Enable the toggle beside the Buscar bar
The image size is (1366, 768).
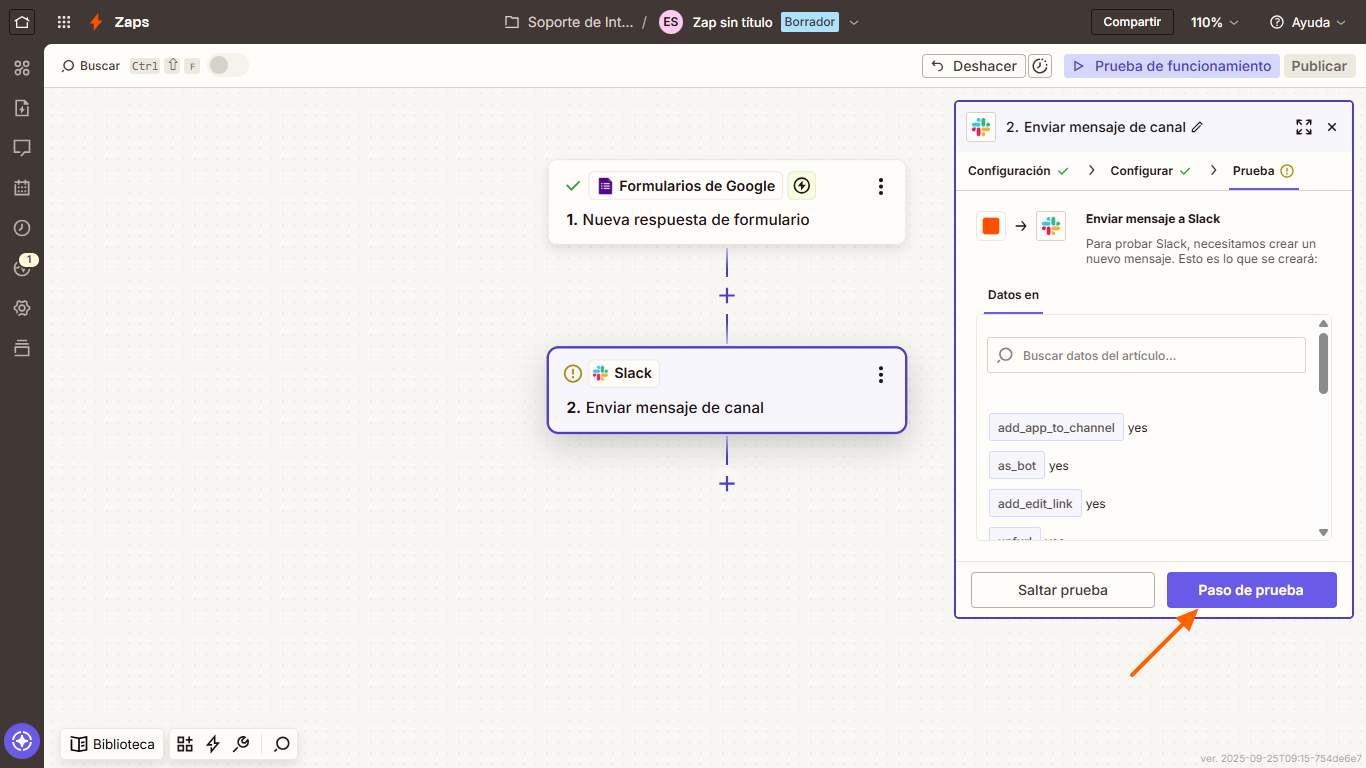point(227,64)
